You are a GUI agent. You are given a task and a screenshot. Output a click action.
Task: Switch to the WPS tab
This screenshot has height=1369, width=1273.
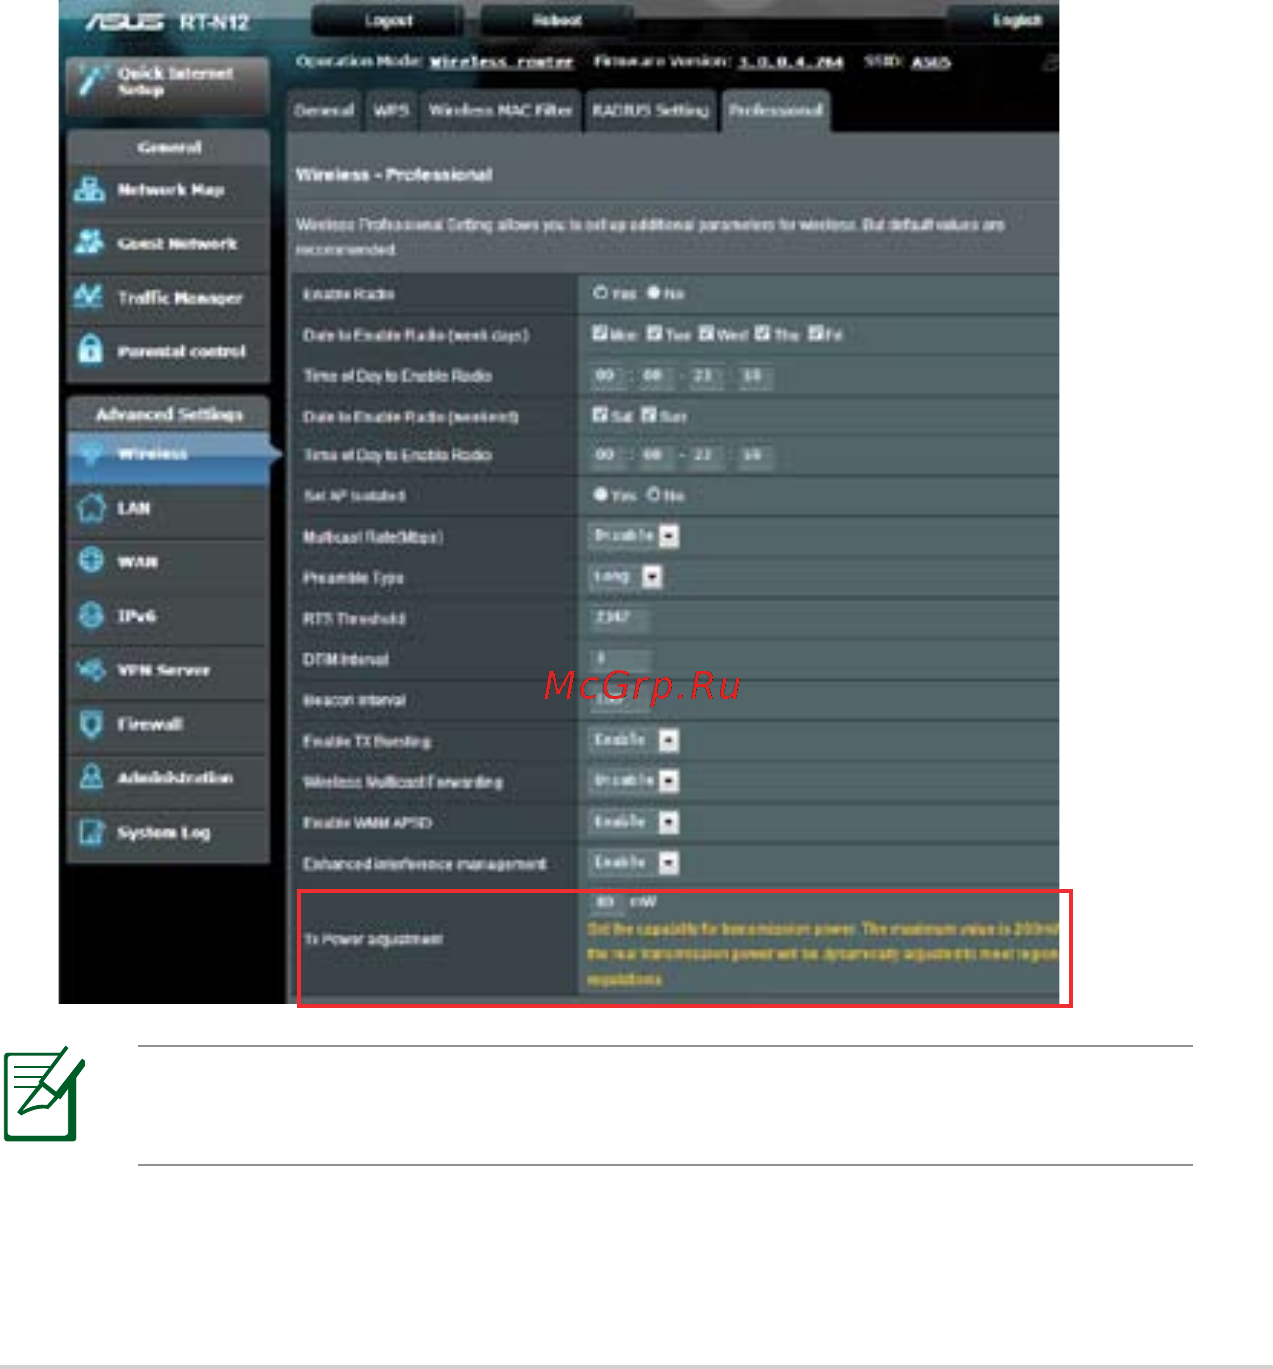click(x=392, y=111)
